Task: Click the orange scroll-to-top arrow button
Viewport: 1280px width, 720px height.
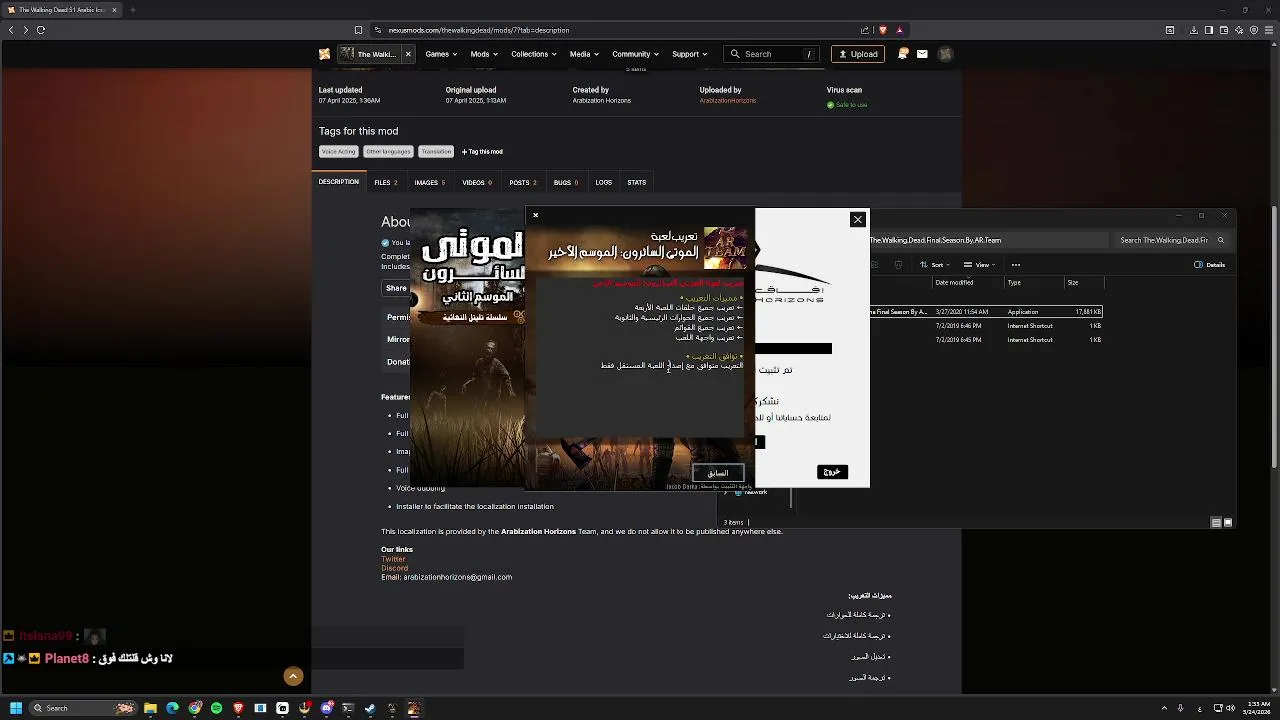Action: click(x=293, y=677)
